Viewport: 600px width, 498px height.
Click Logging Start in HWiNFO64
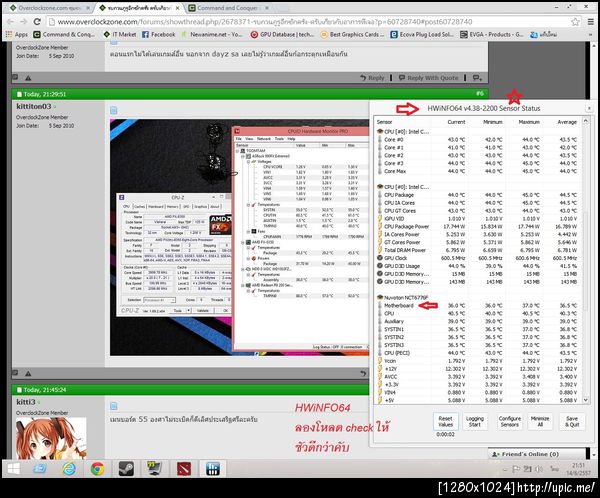[x=474, y=421]
